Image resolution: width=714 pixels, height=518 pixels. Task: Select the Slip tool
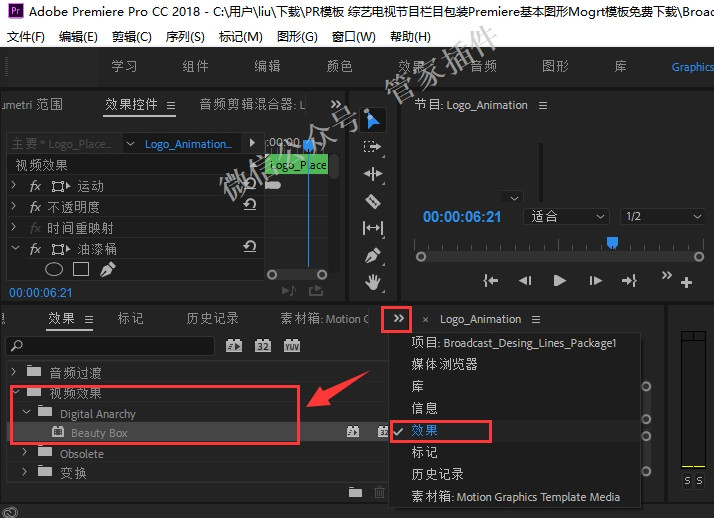(373, 228)
